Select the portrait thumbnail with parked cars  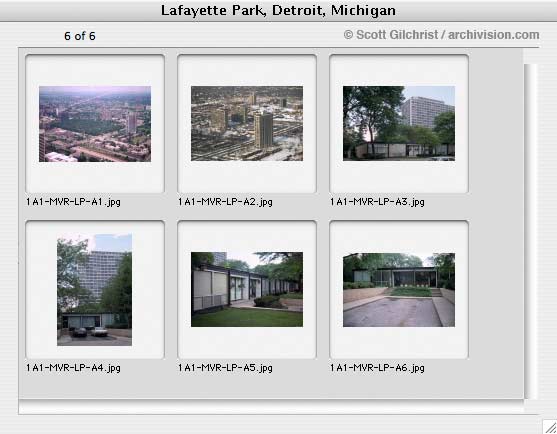(94, 289)
